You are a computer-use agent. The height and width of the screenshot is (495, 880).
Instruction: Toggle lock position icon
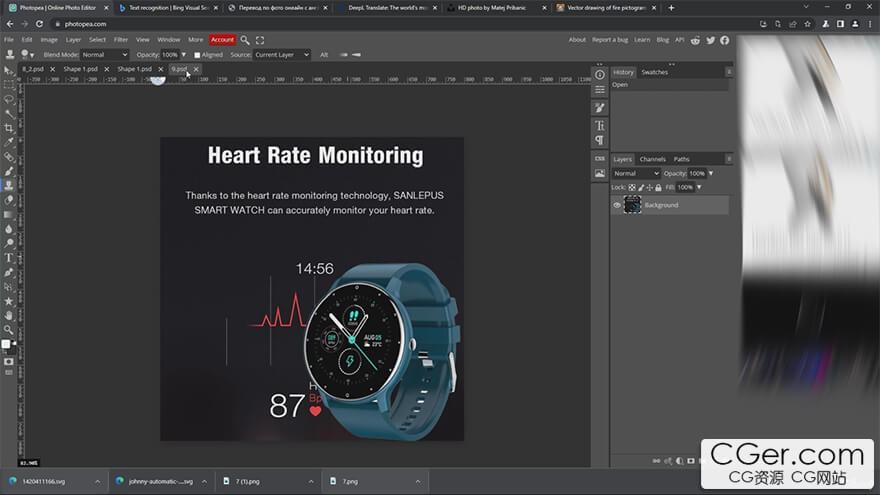click(649, 187)
